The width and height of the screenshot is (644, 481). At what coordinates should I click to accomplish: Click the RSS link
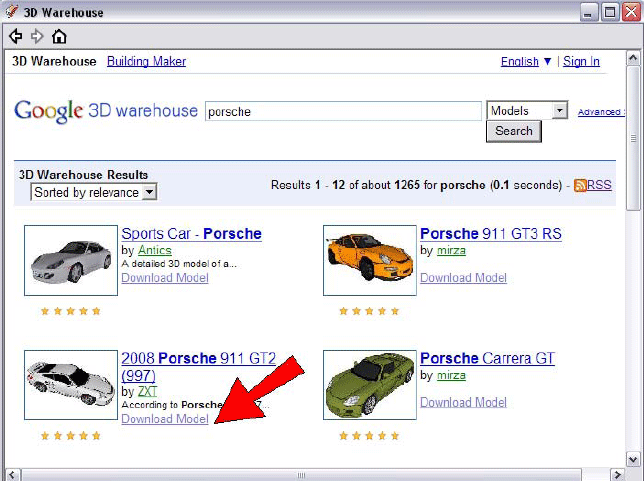coord(599,185)
